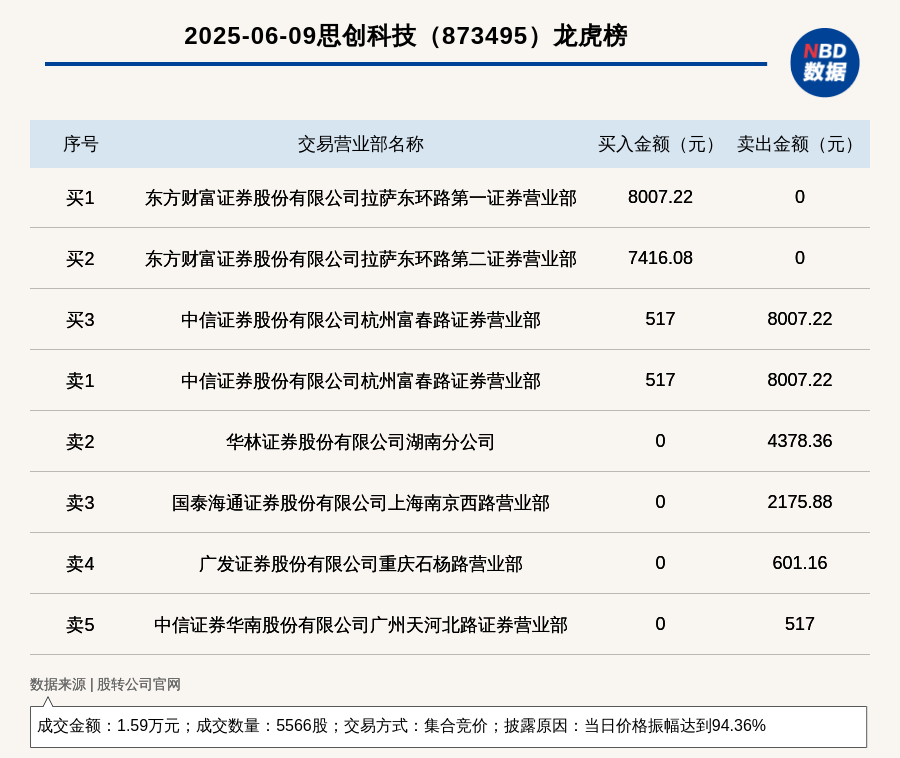Select buy amount 517 in 卖1 row
Image resolution: width=900 pixels, height=758 pixels.
pyautogui.click(x=660, y=380)
